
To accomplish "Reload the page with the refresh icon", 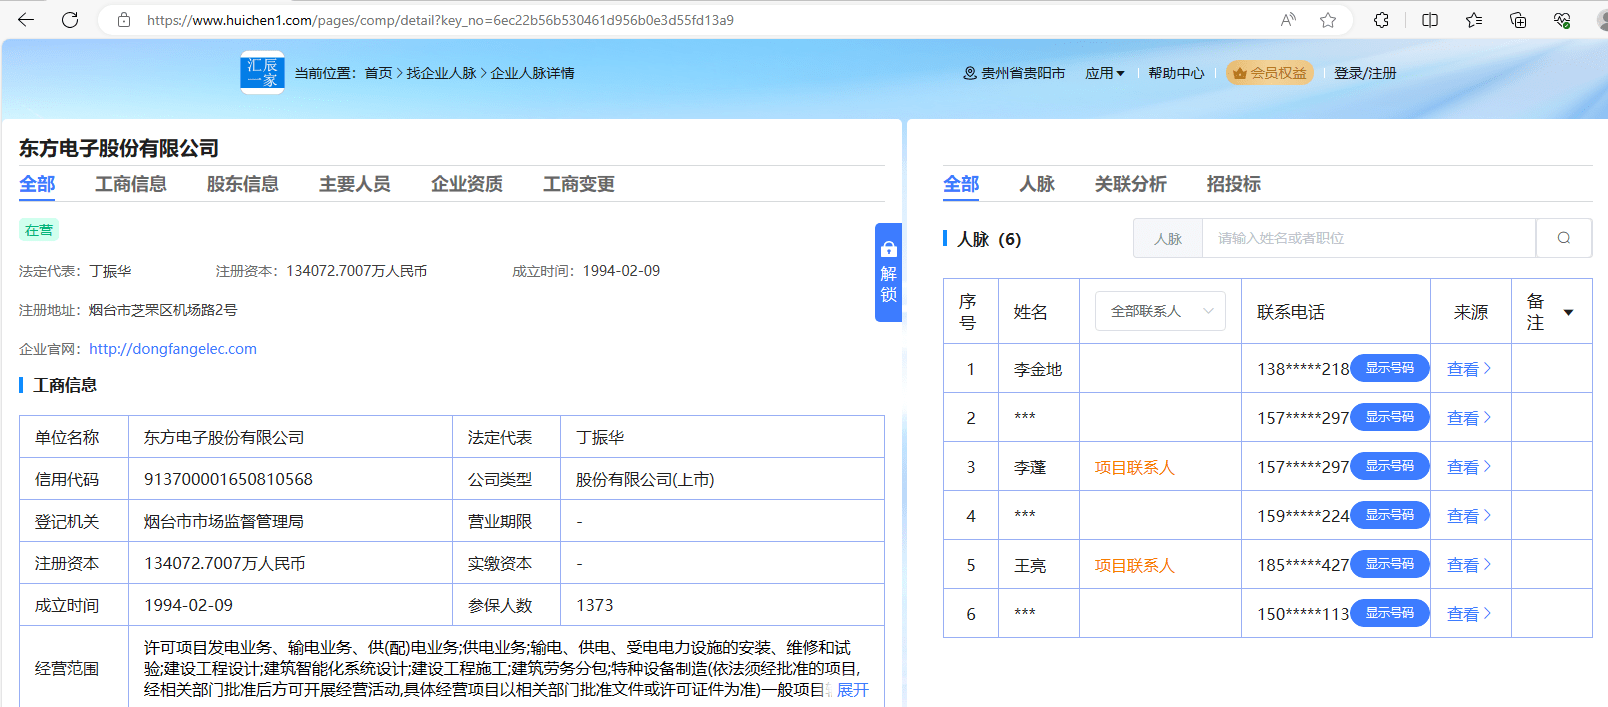I will [70, 20].
